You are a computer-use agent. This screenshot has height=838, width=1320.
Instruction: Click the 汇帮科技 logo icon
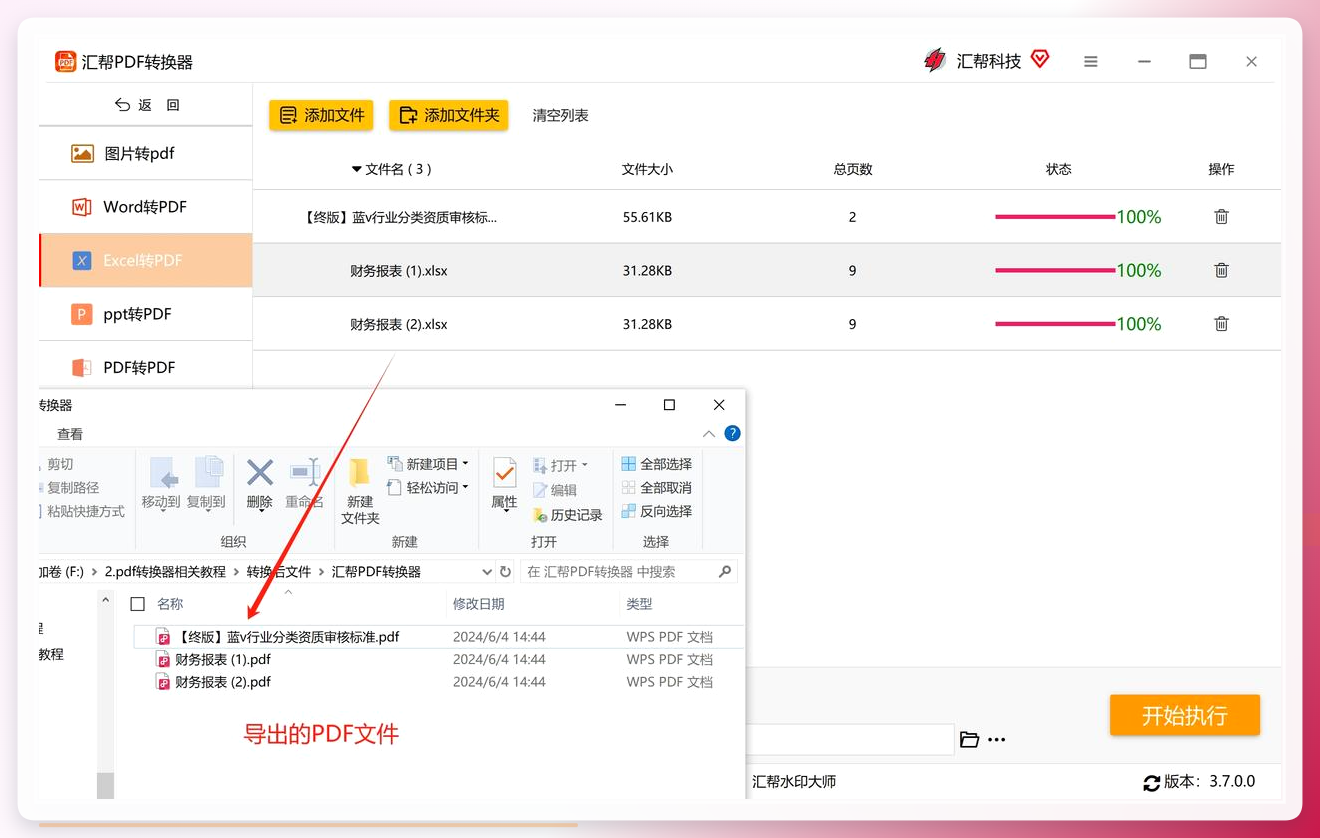935,61
